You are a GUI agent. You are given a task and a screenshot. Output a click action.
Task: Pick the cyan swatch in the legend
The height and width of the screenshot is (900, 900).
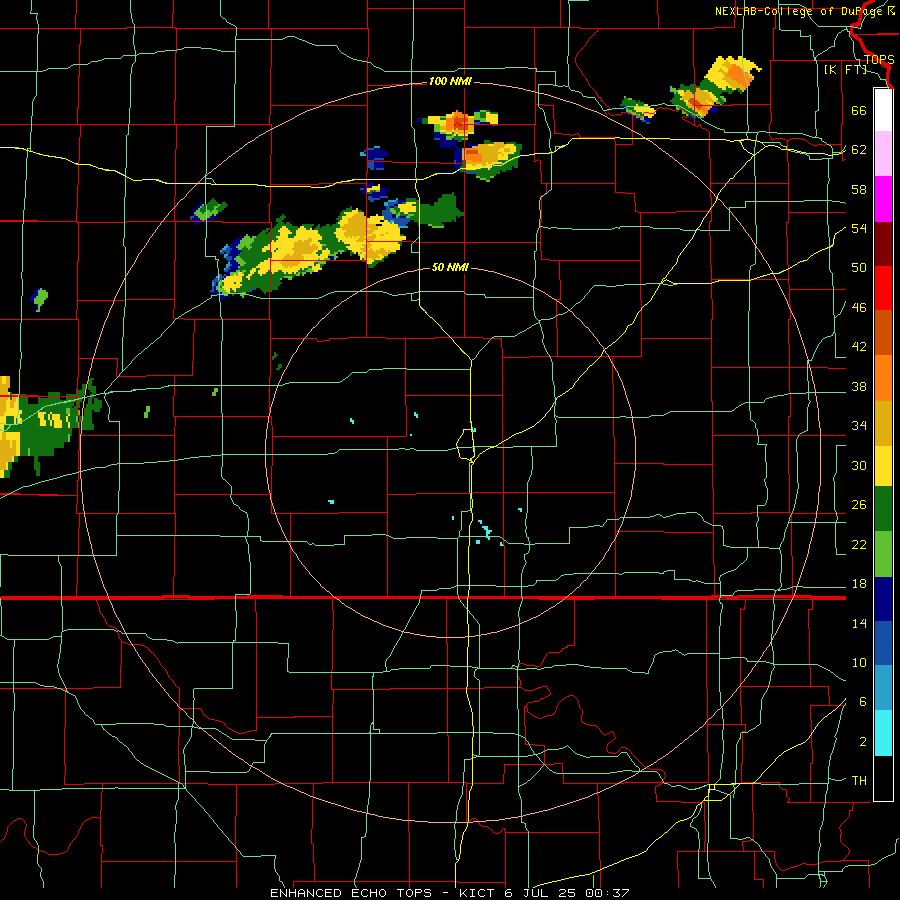pos(883,733)
